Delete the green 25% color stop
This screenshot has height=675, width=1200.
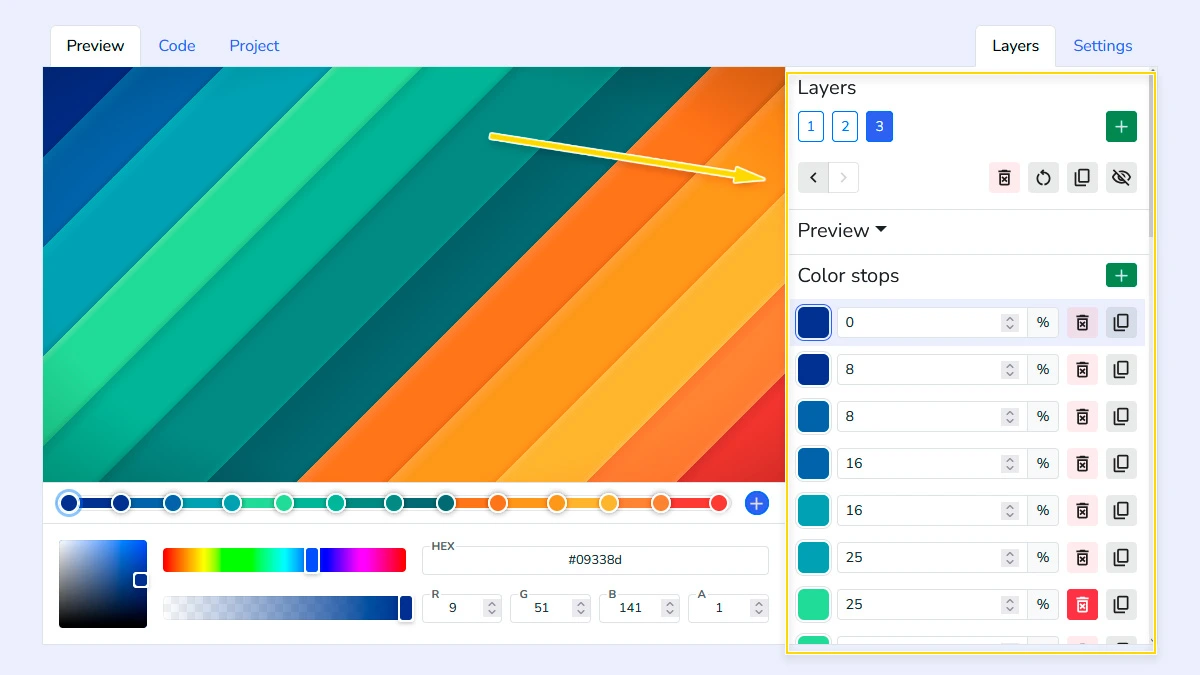[1082, 604]
